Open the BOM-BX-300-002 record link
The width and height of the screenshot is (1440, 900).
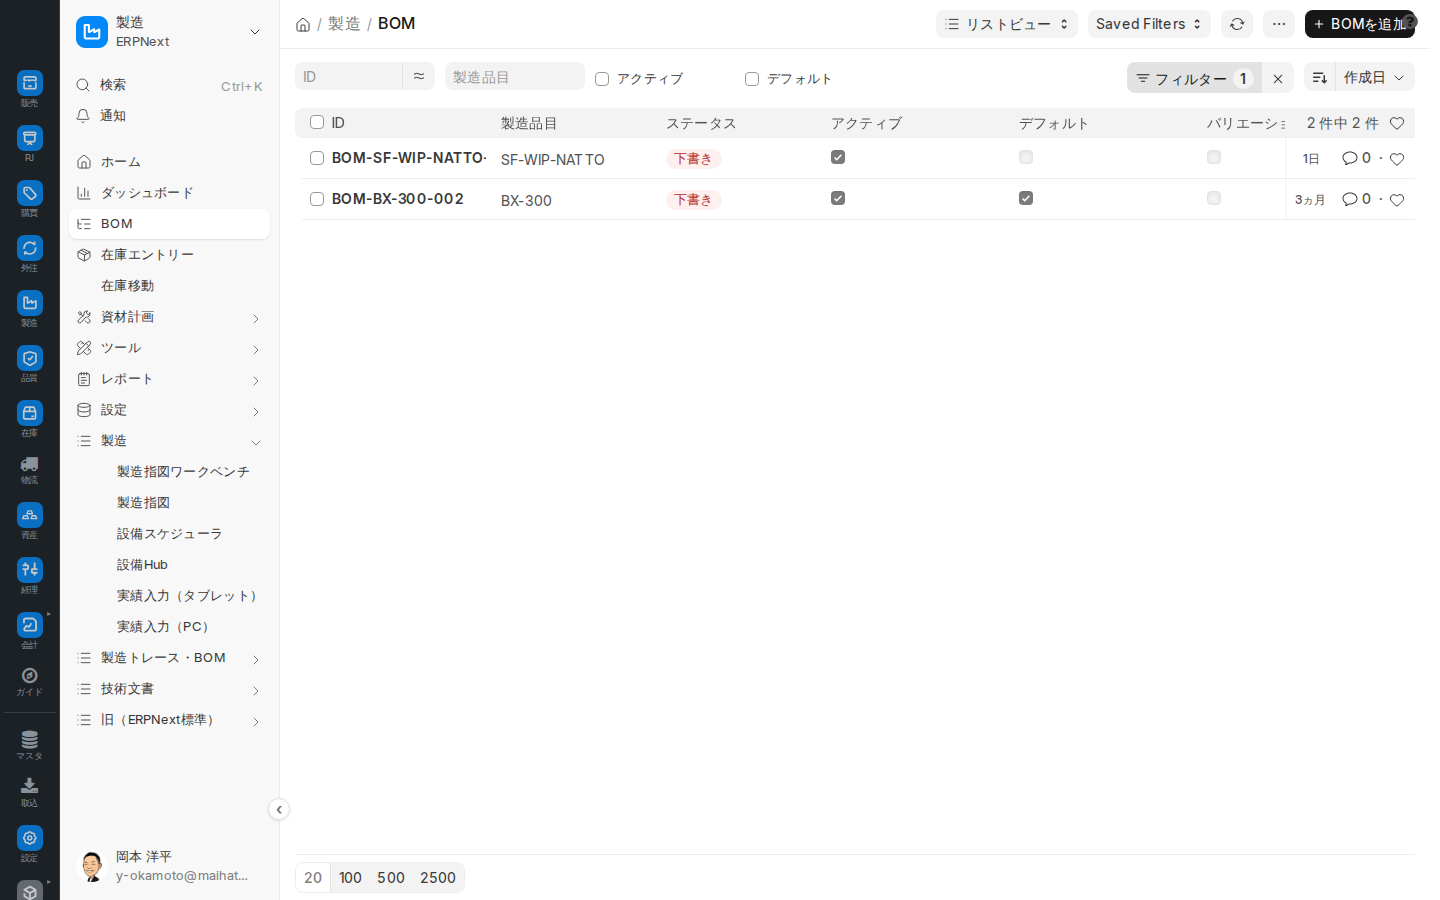click(398, 199)
